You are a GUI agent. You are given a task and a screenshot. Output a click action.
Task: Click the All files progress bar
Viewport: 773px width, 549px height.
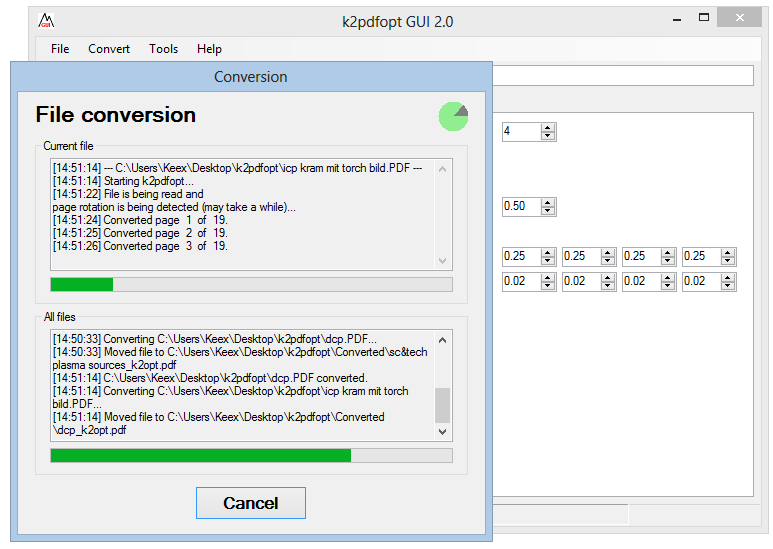point(251,455)
